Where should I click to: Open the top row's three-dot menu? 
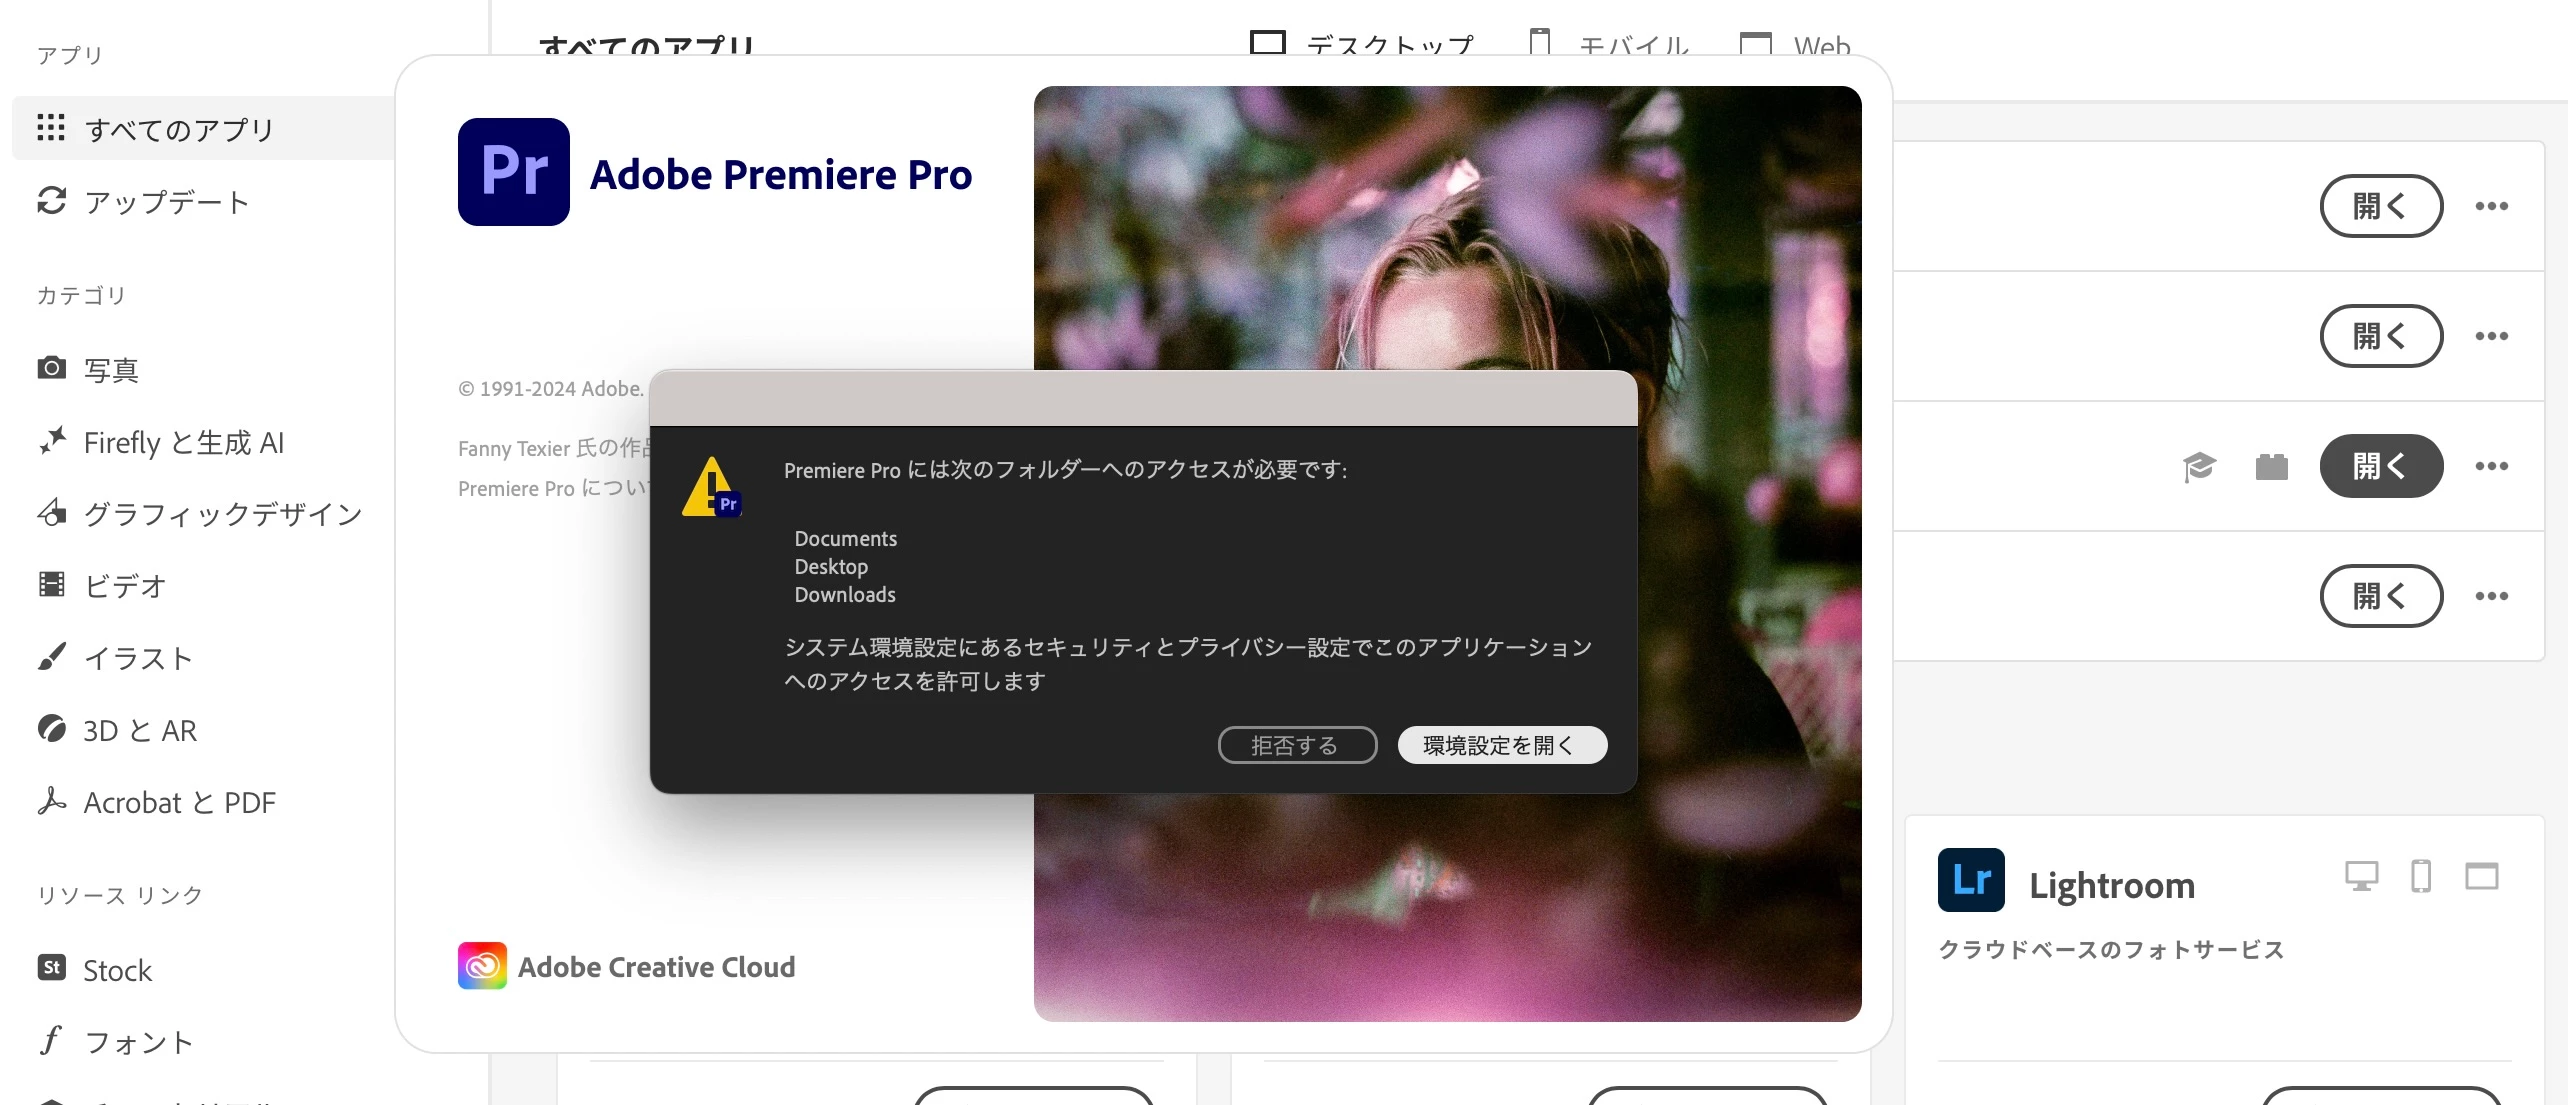click(2491, 206)
